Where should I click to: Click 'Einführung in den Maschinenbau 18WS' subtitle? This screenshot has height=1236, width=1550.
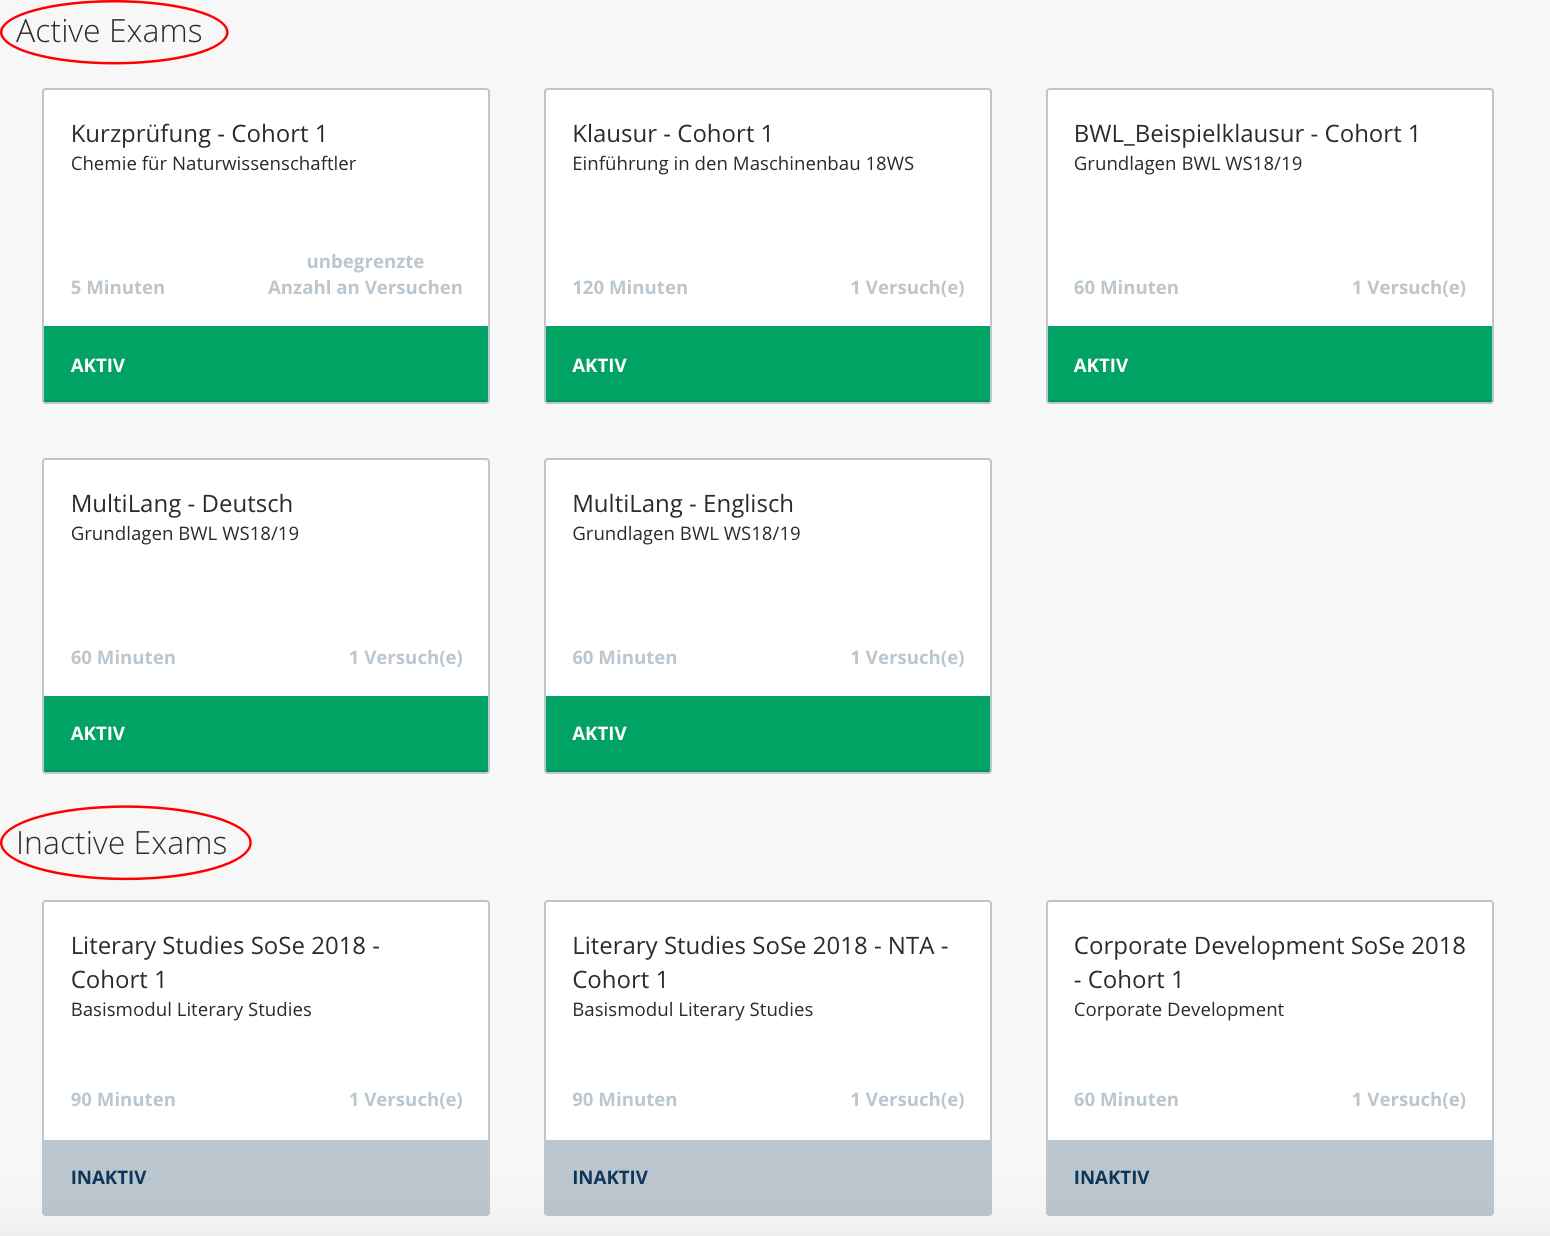[742, 164]
